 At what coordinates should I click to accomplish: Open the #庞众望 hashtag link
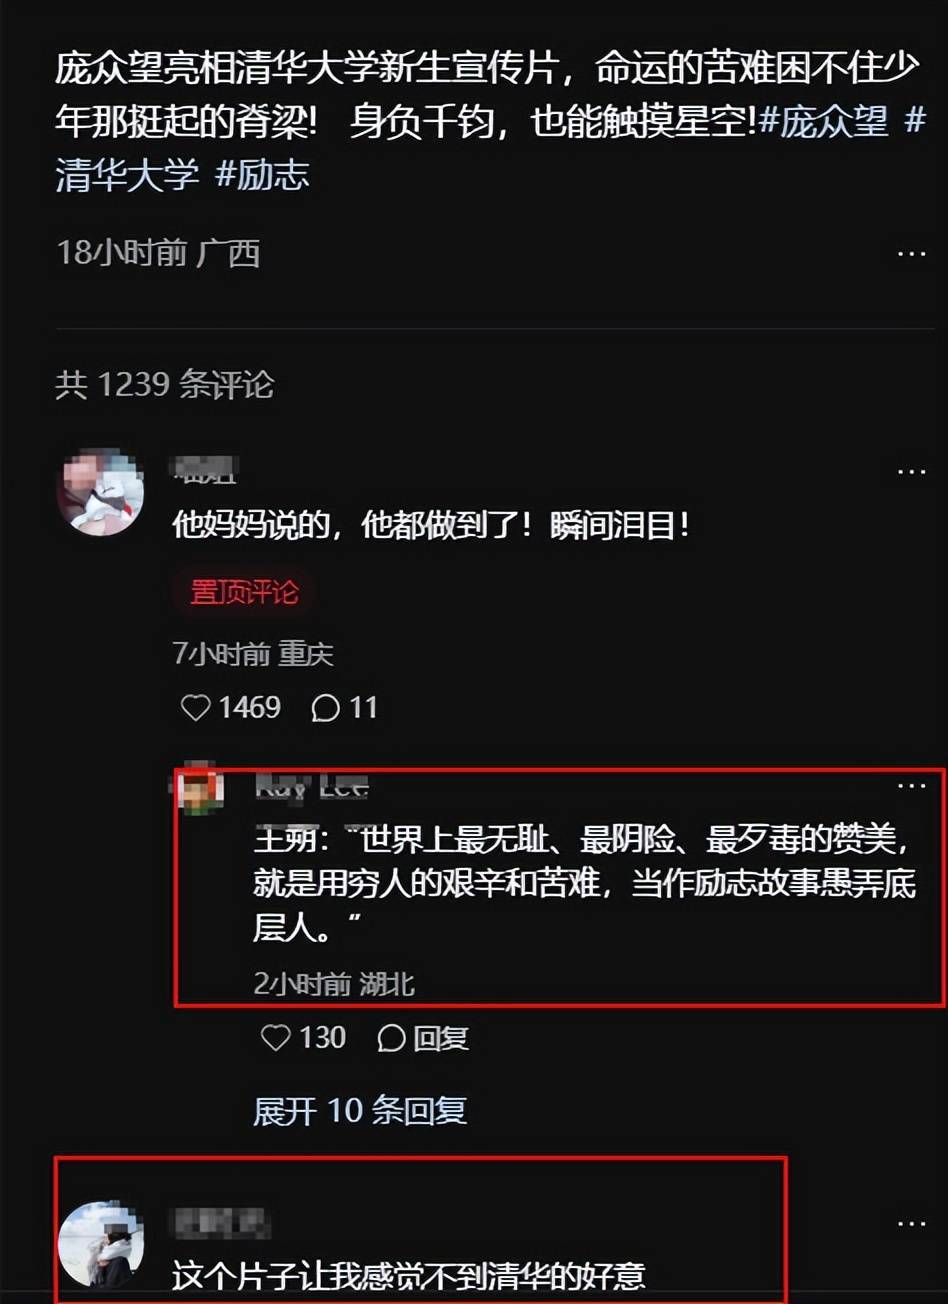coord(823,122)
